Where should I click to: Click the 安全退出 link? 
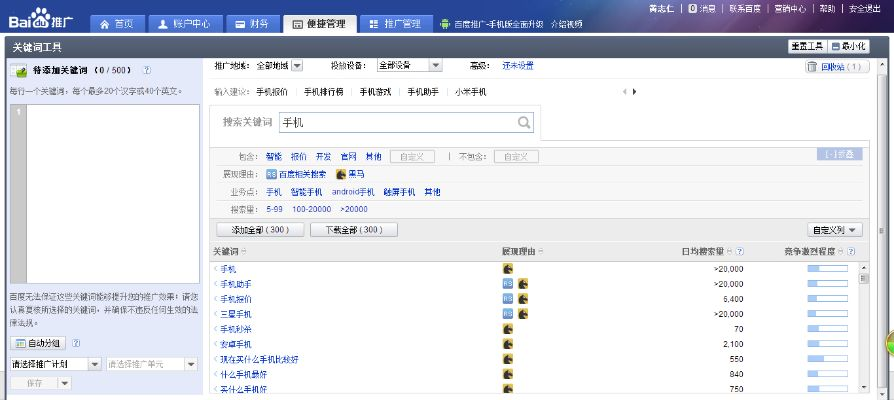[865, 9]
